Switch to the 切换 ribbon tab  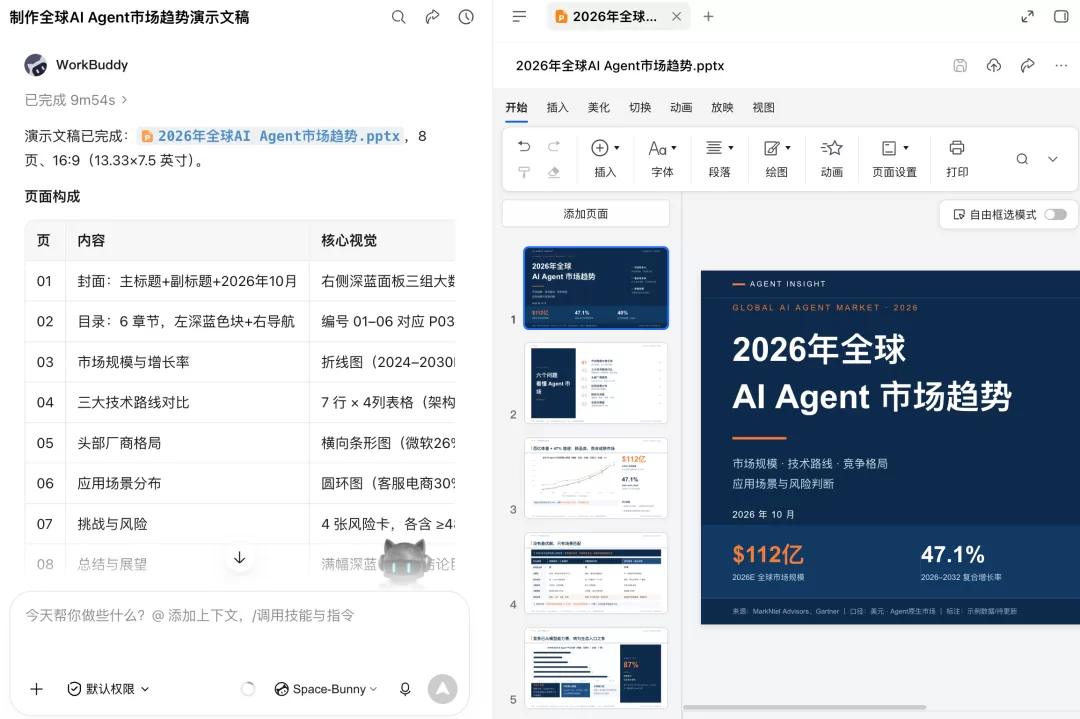click(640, 107)
